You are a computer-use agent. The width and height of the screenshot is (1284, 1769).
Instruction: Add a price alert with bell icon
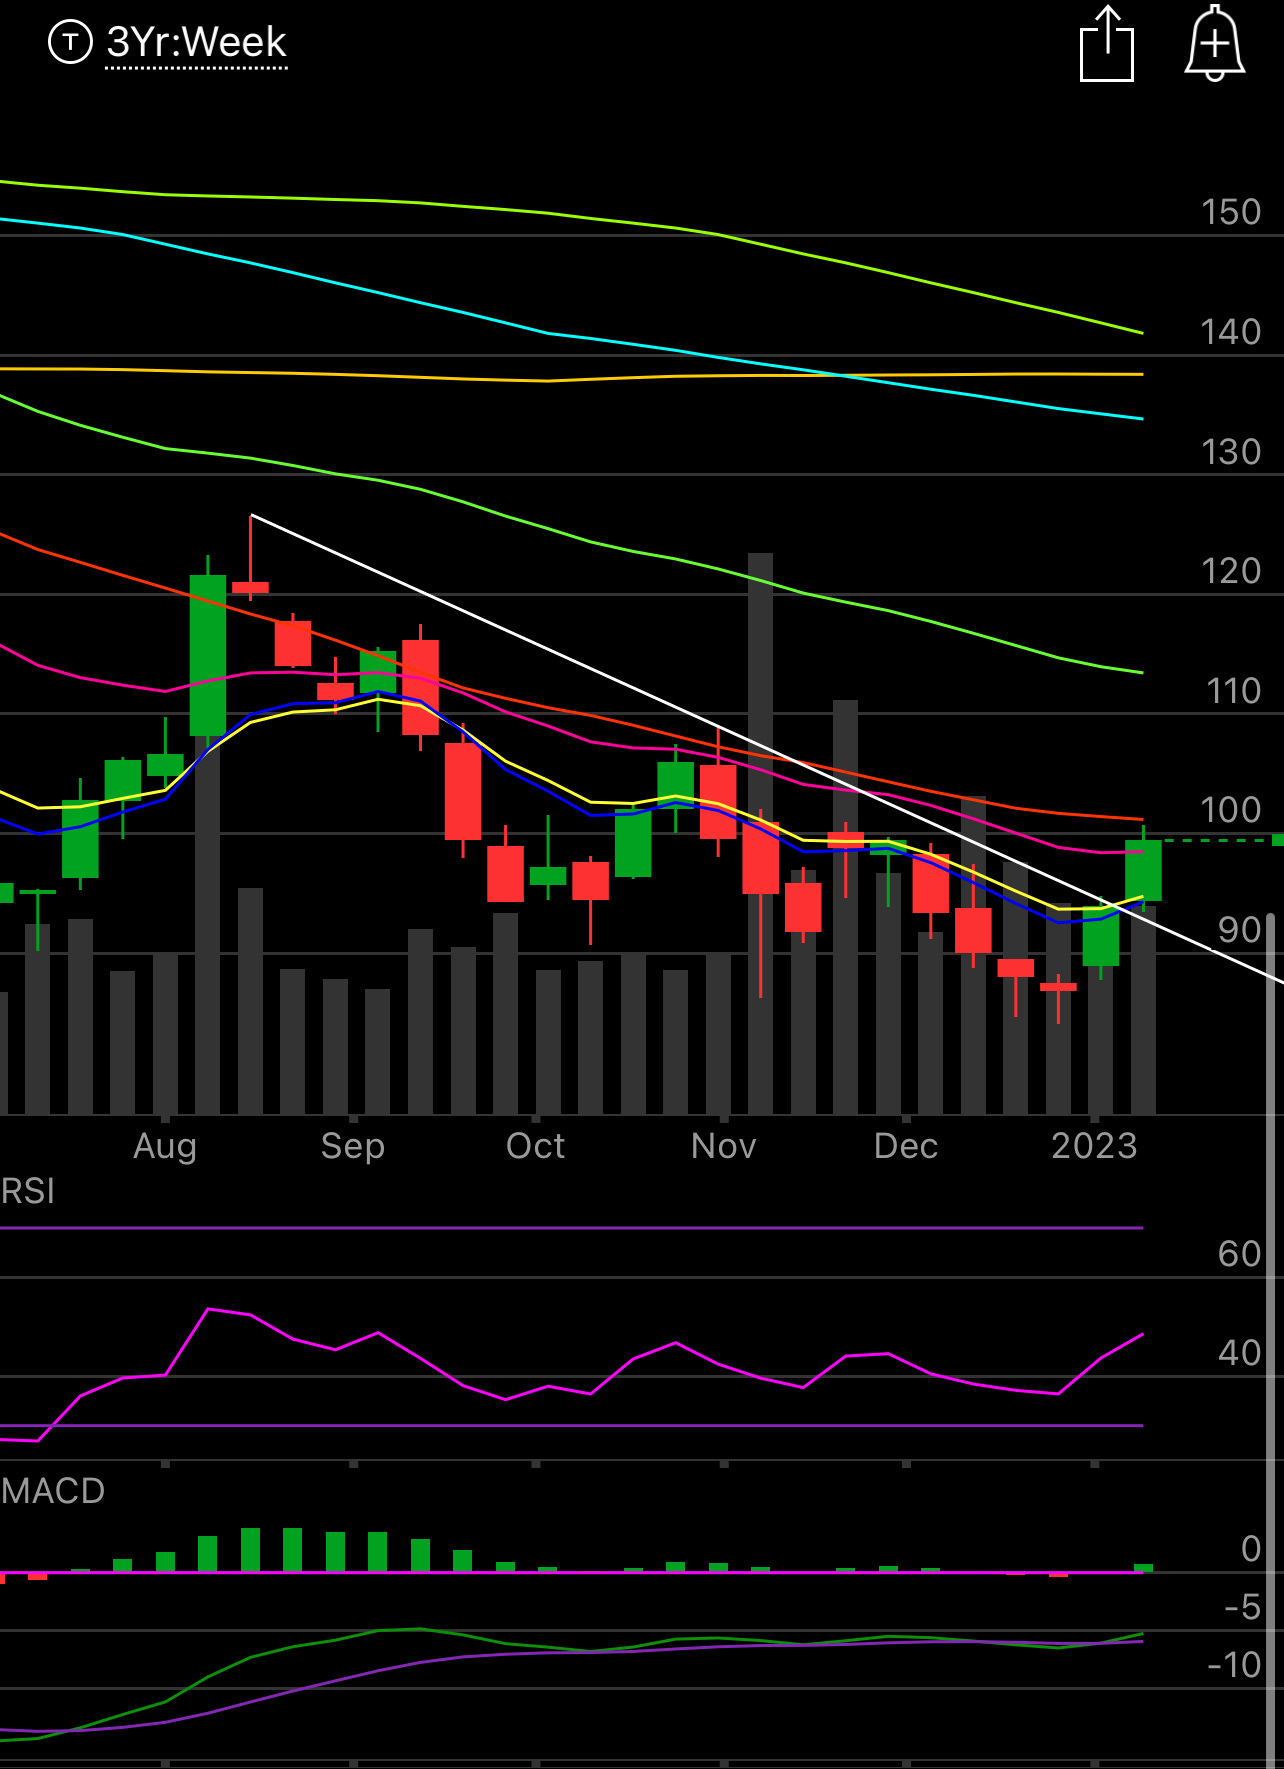1214,43
